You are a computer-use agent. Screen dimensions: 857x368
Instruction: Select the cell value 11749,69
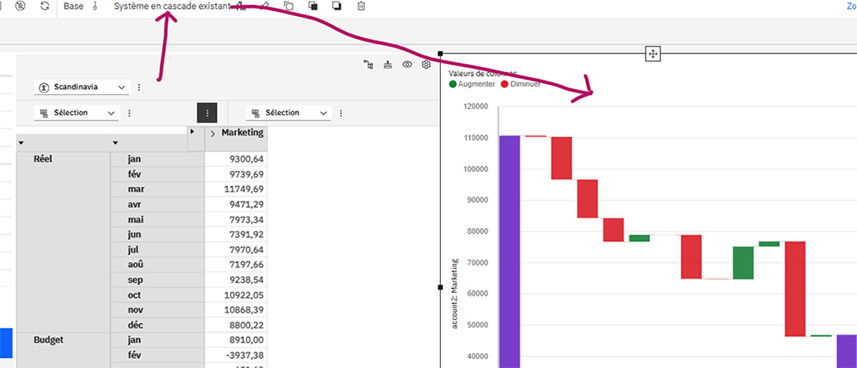click(236, 189)
